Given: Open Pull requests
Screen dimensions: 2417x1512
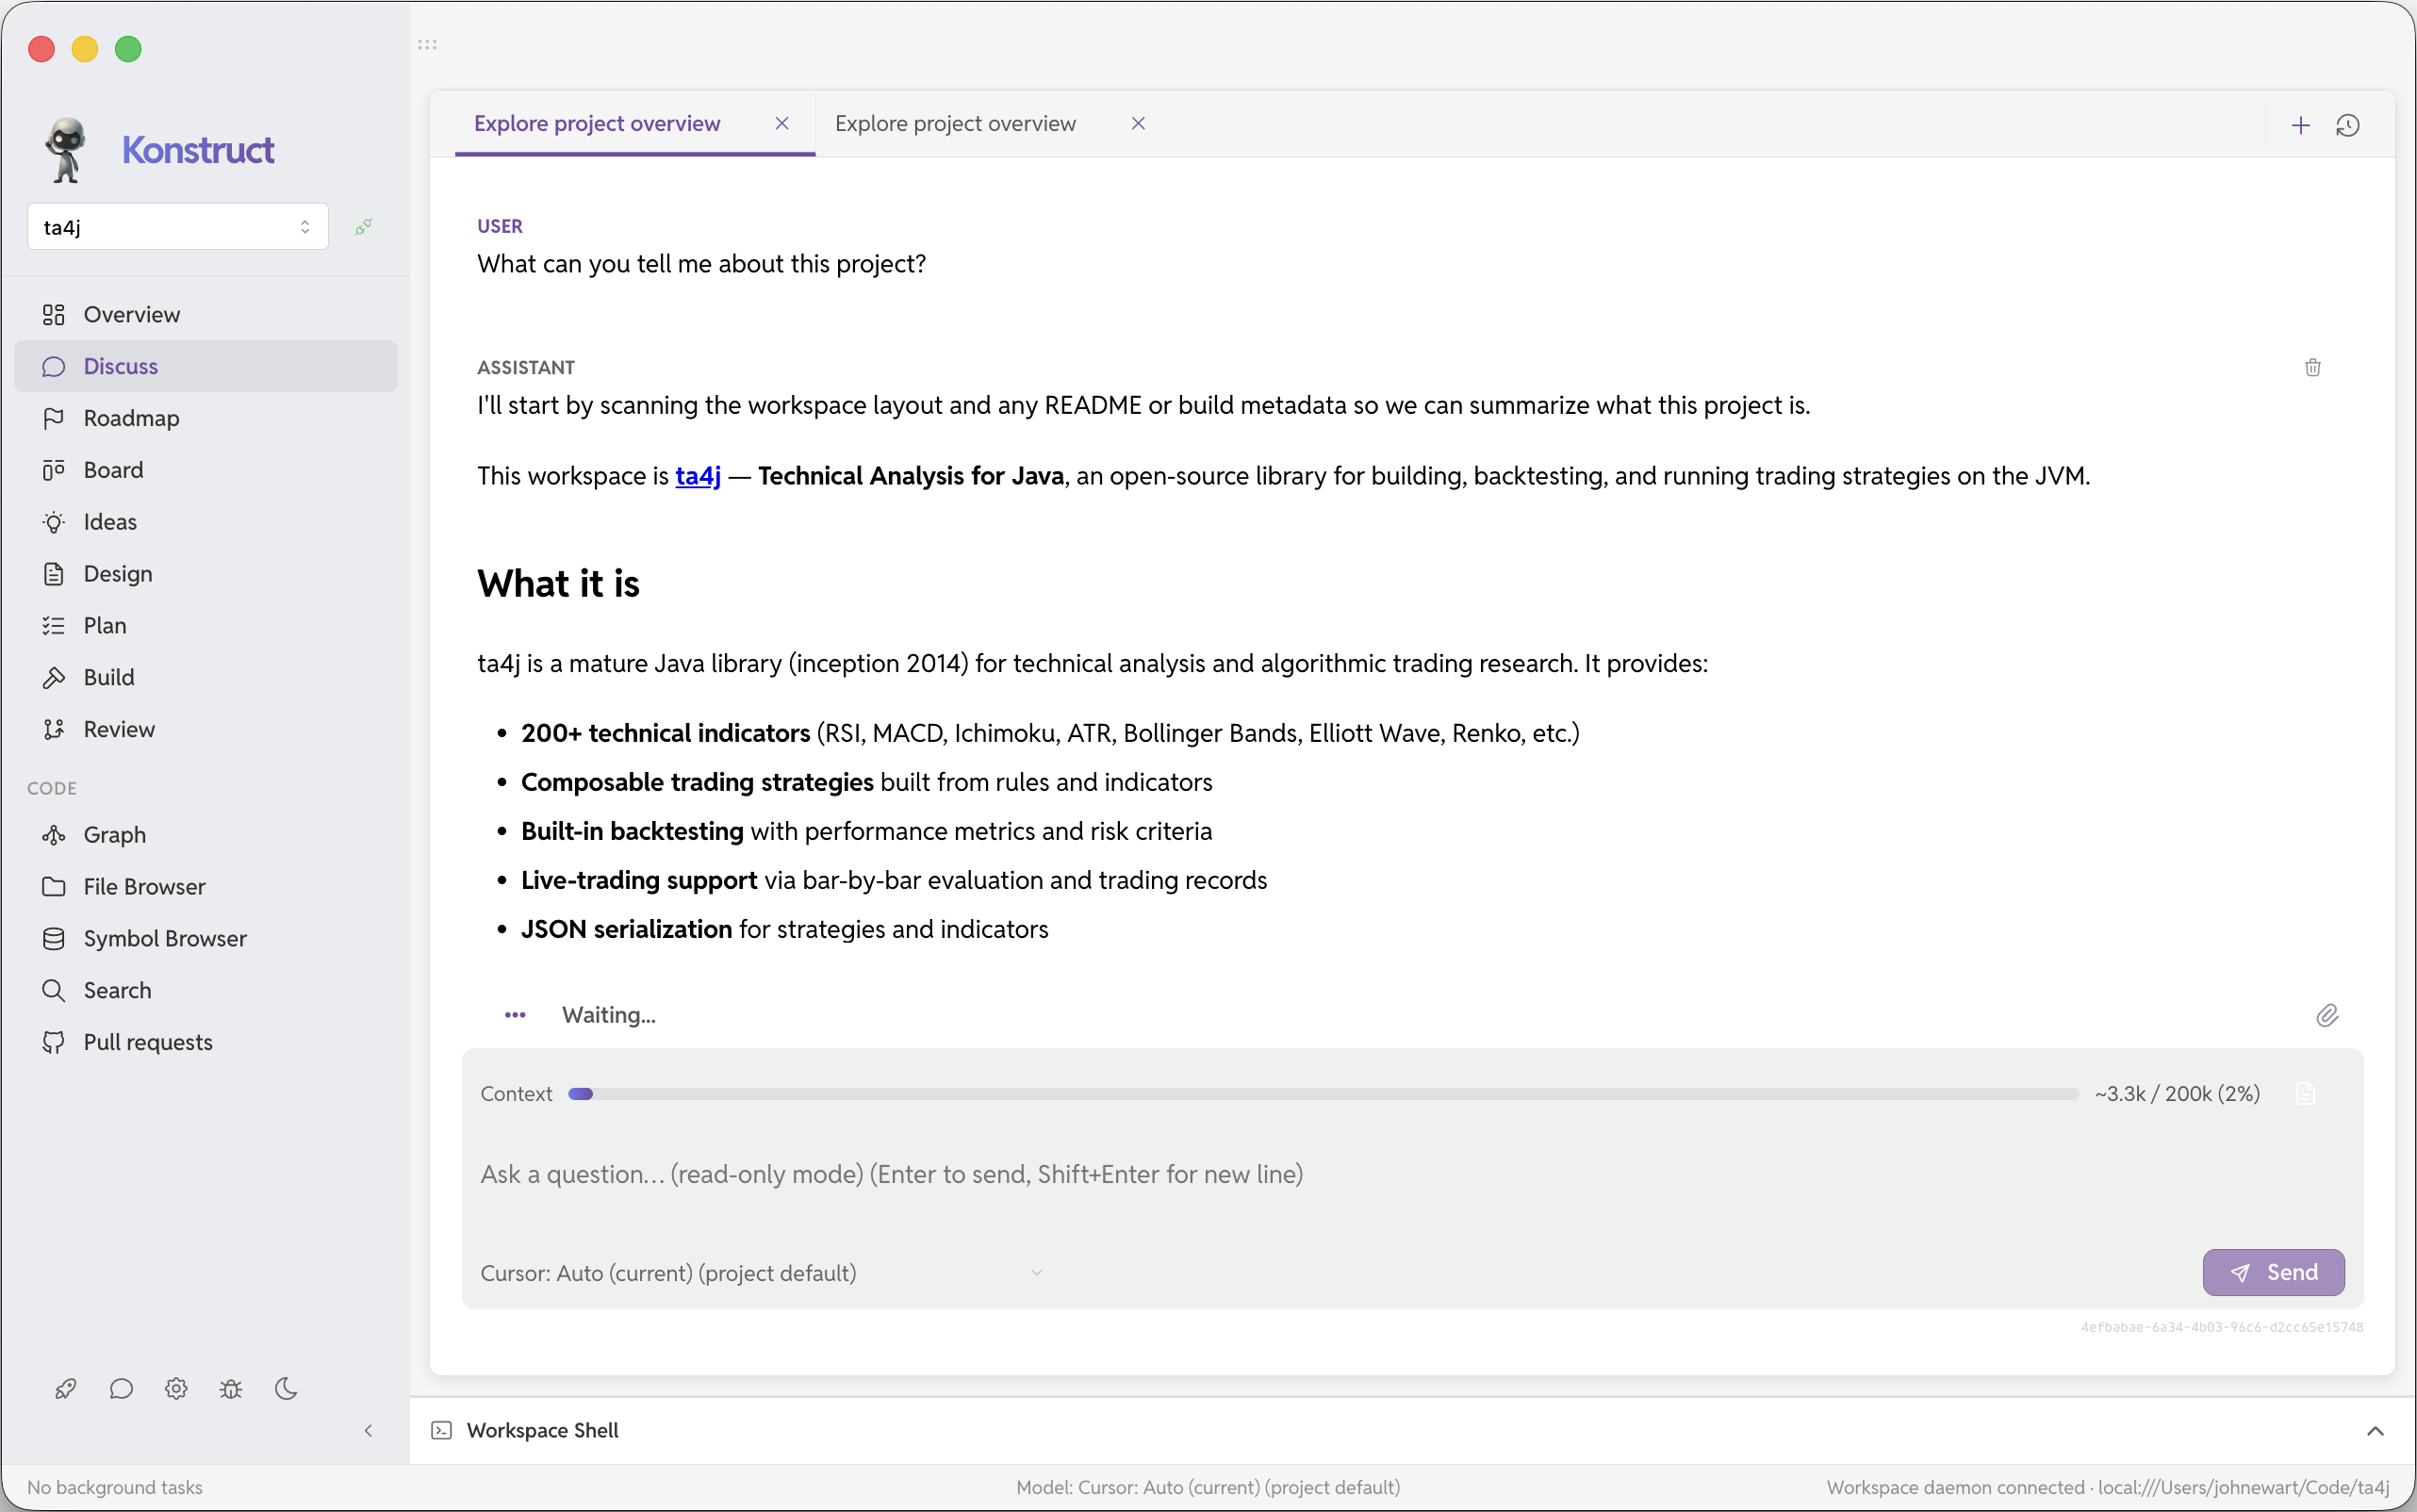Looking at the screenshot, I should click(205, 1043).
